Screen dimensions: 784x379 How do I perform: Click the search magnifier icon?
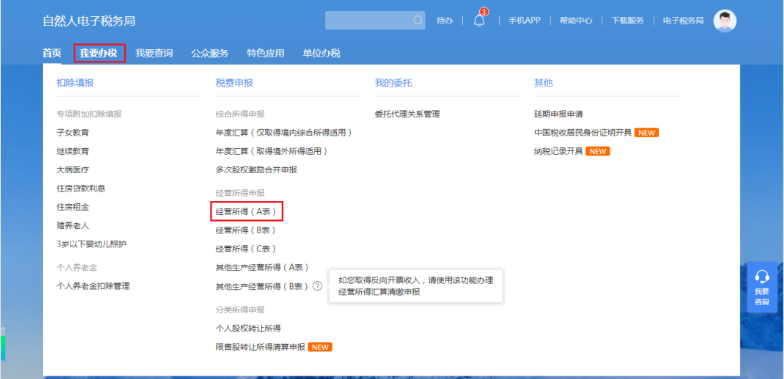point(418,20)
